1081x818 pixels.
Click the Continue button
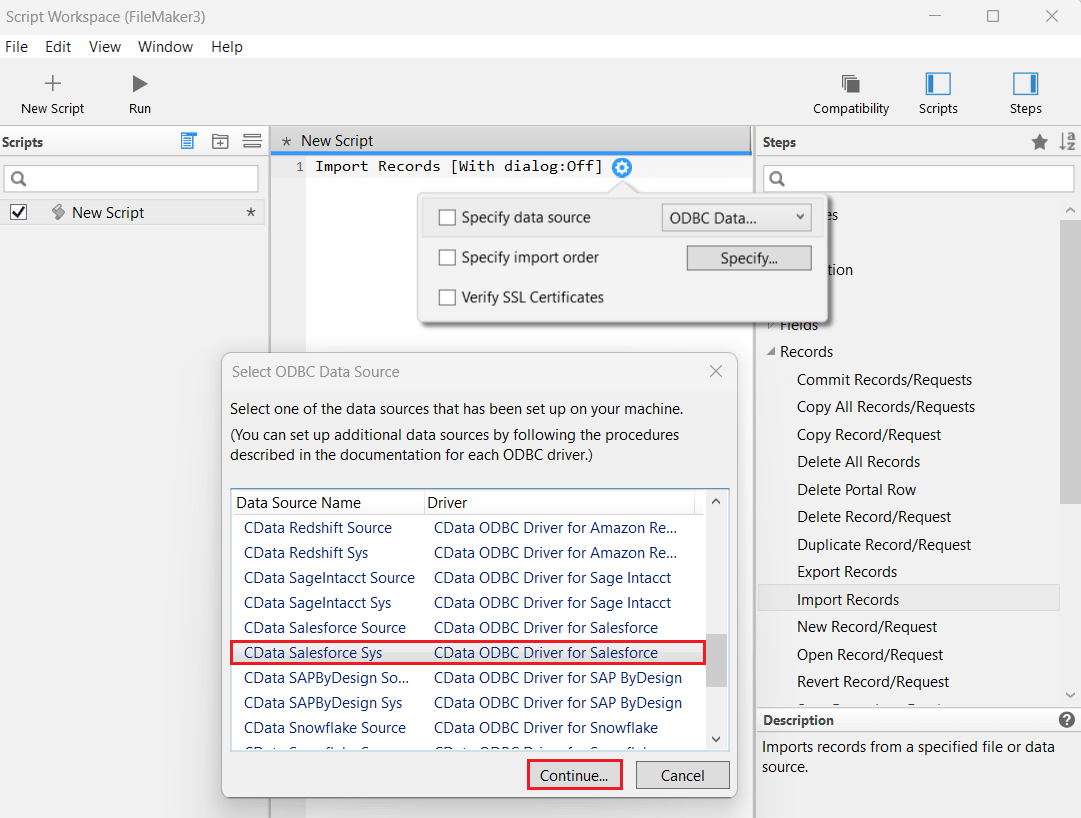pos(574,775)
